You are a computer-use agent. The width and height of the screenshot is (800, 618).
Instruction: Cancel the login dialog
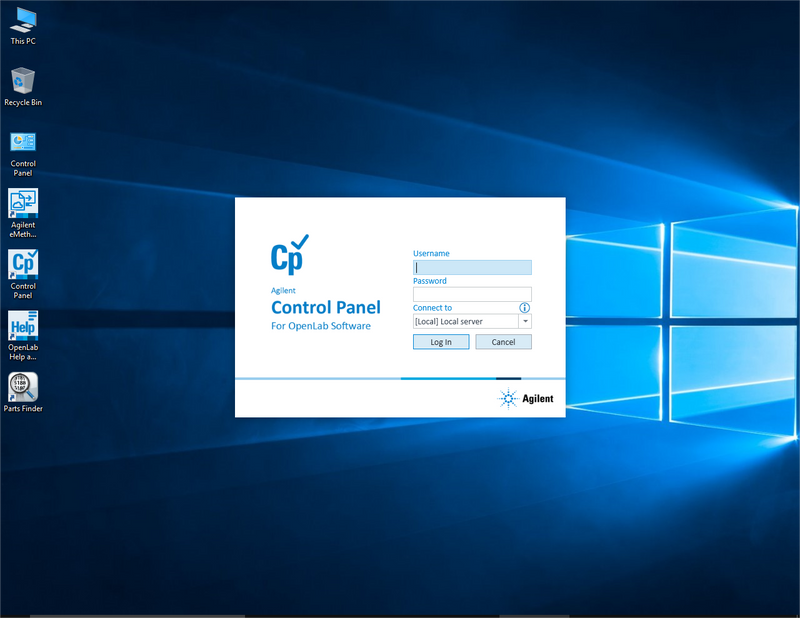pos(503,342)
